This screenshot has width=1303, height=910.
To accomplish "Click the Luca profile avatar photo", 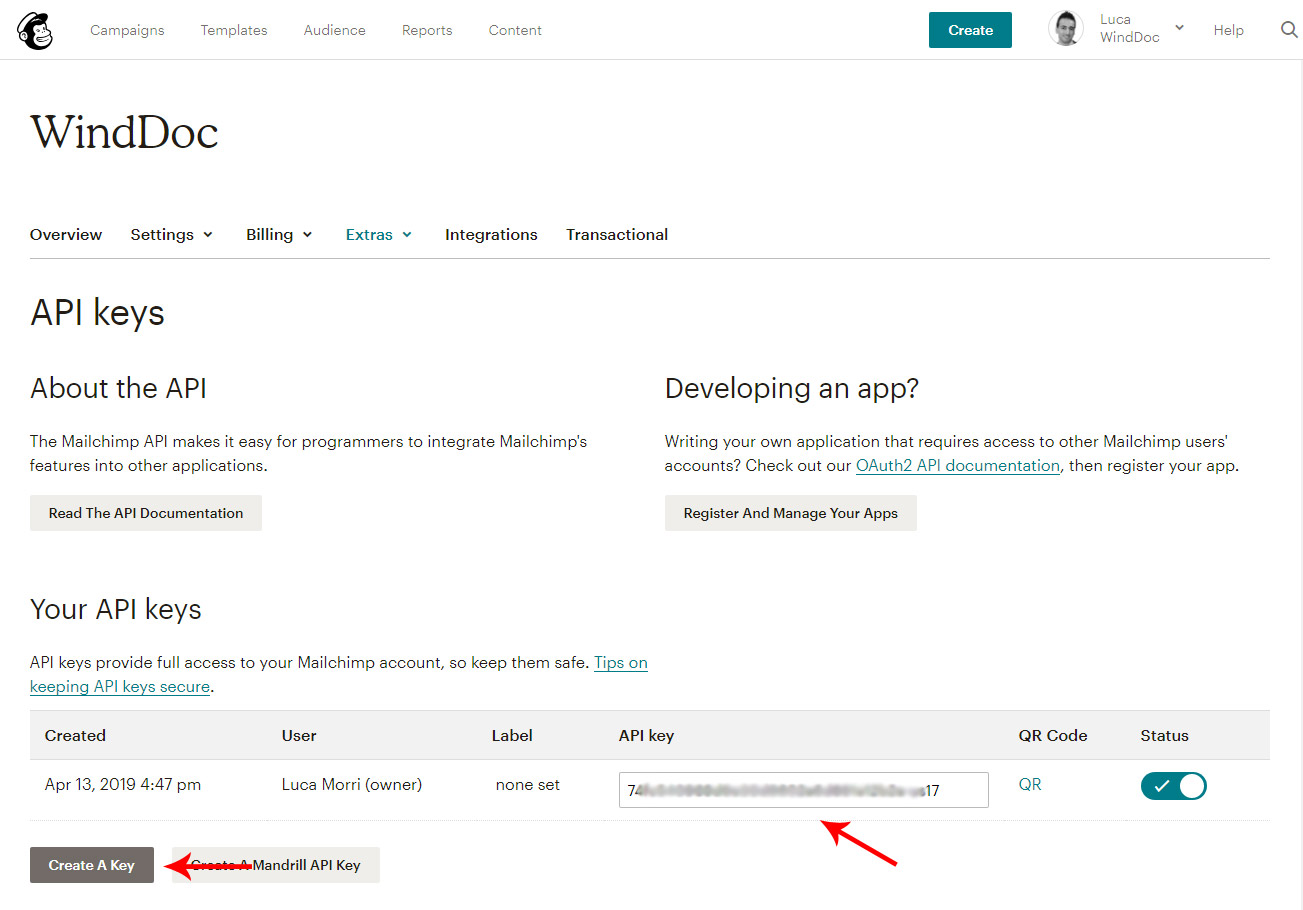I will tap(1066, 29).
